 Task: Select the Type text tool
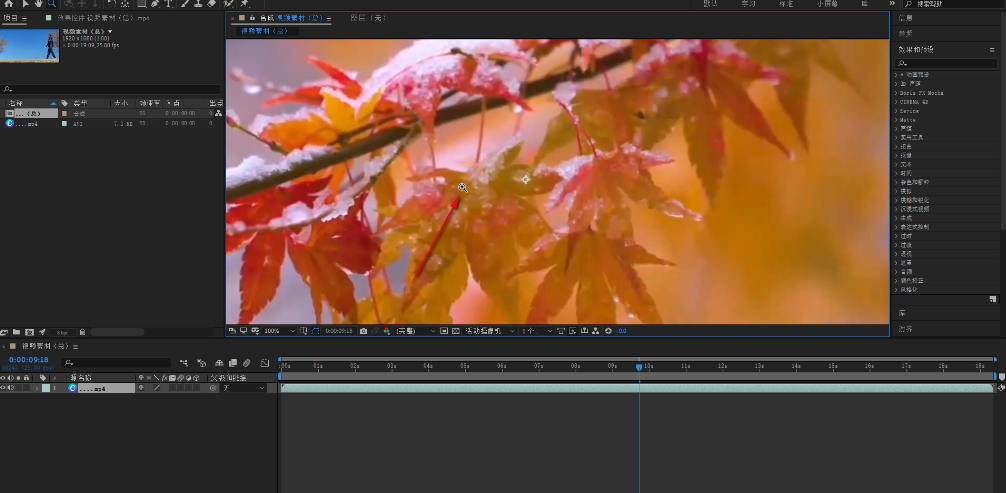[x=167, y=4]
